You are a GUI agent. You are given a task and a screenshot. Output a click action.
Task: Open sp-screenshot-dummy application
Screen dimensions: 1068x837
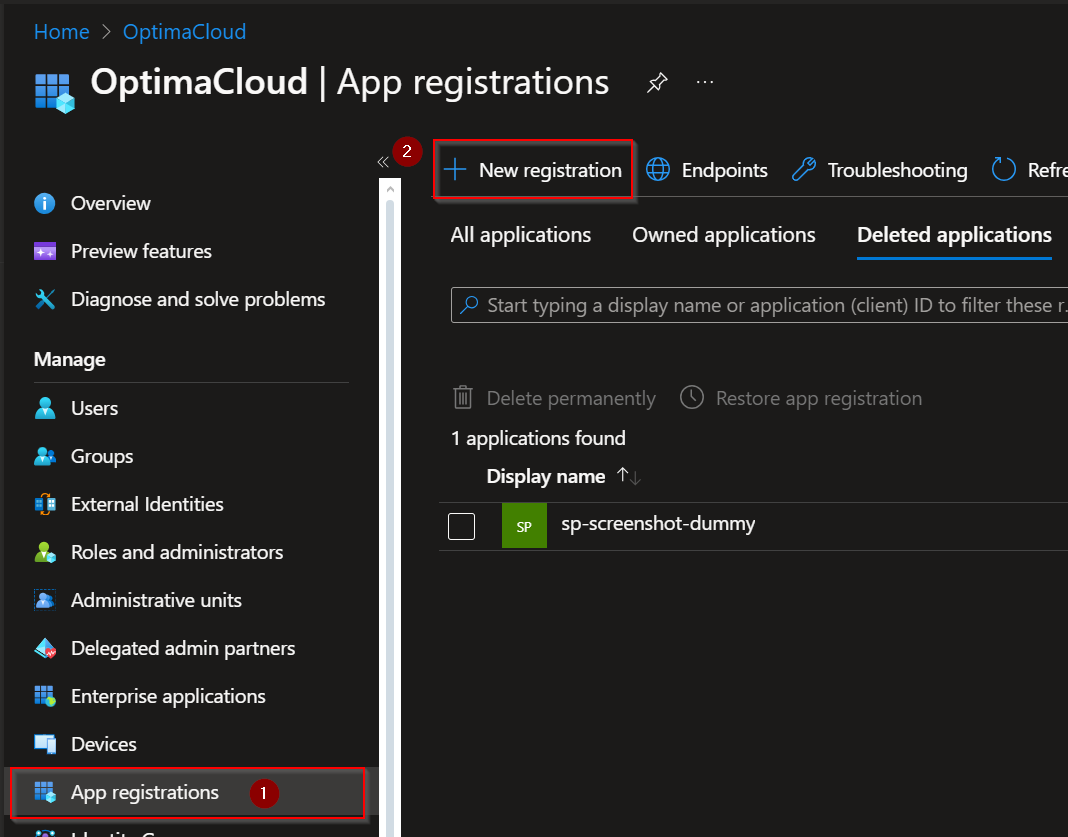tap(658, 524)
